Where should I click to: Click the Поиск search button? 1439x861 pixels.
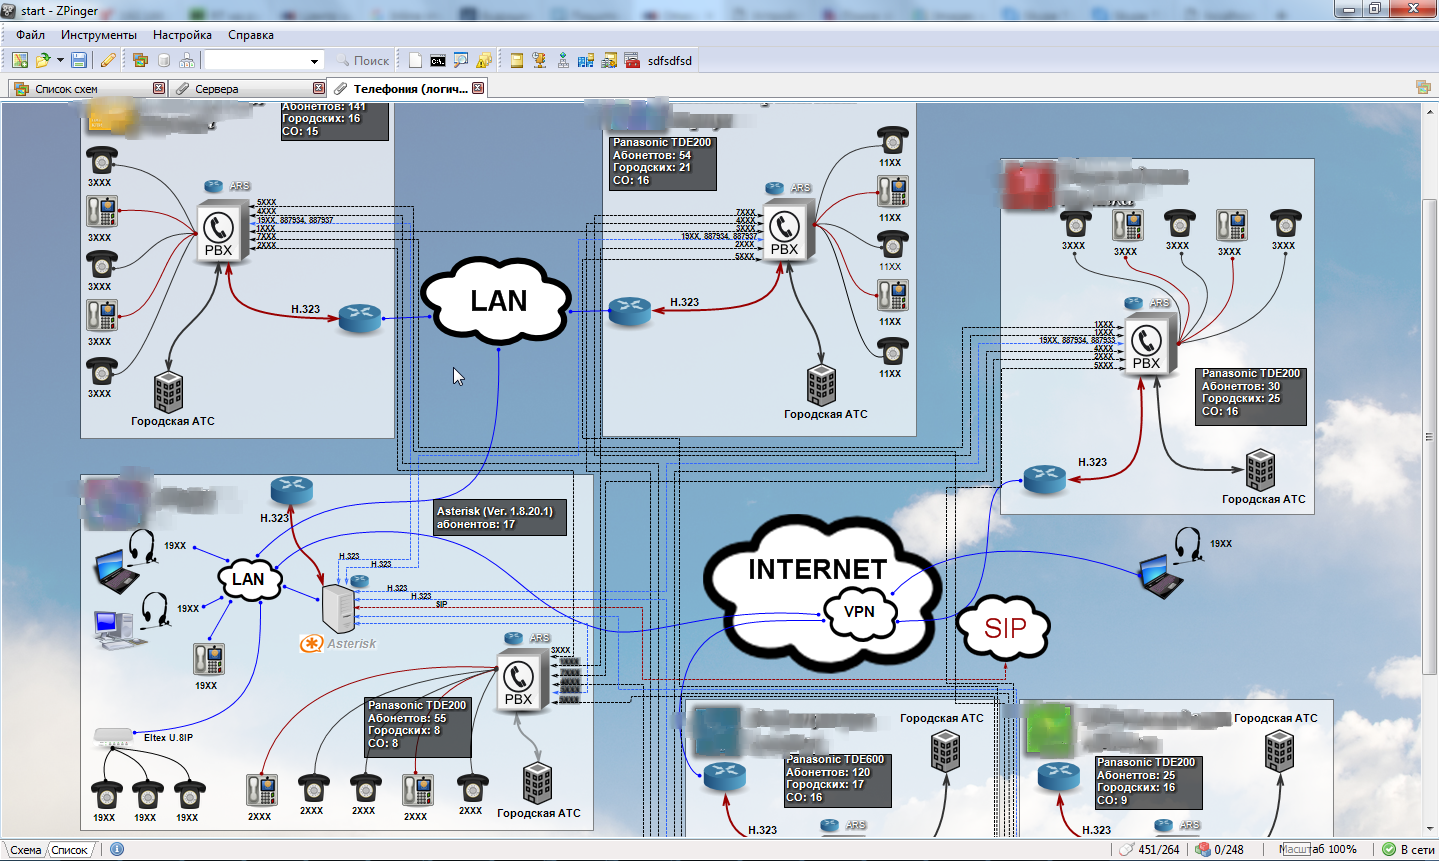[363, 61]
